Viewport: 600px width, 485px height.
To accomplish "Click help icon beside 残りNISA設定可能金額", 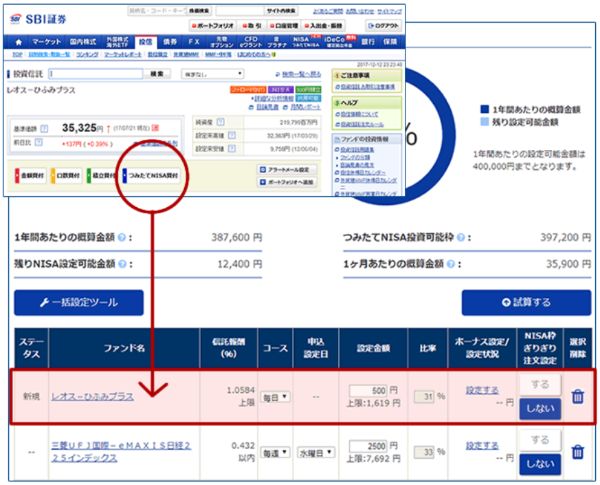I will tap(122, 264).
